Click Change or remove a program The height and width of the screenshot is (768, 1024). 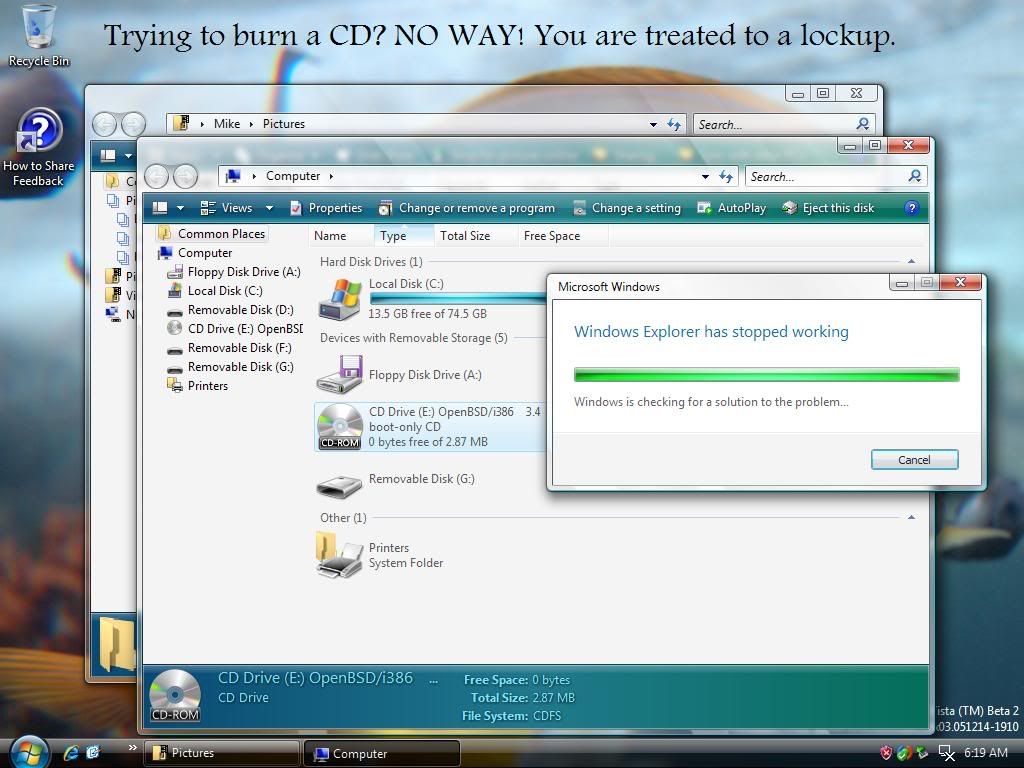[467, 208]
